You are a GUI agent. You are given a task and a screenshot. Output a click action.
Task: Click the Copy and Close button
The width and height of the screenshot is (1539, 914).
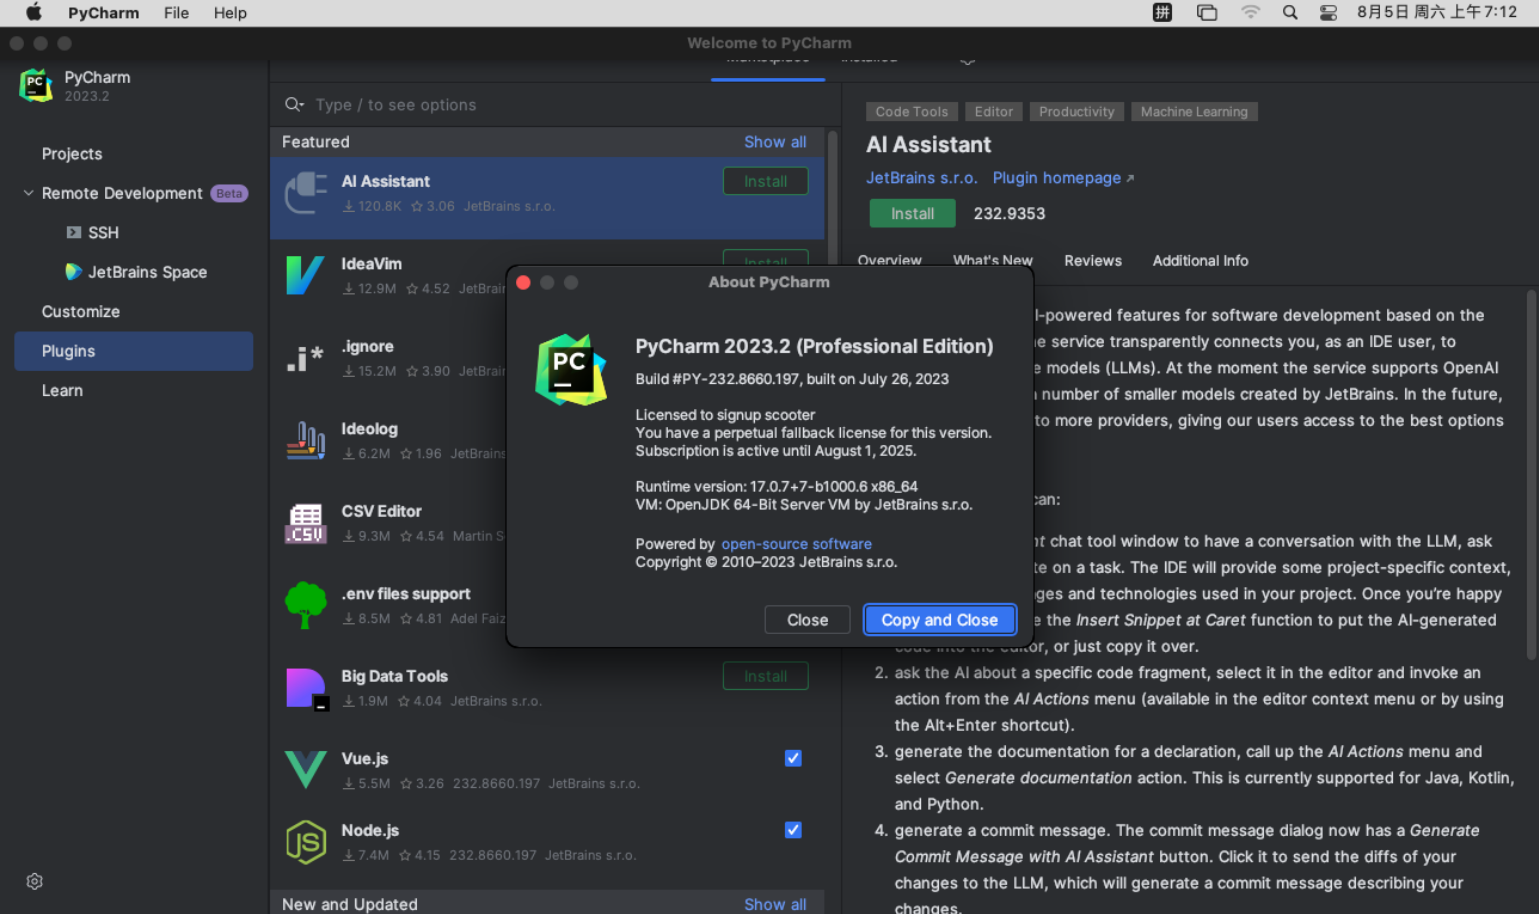pyautogui.click(x=939, y=620)
